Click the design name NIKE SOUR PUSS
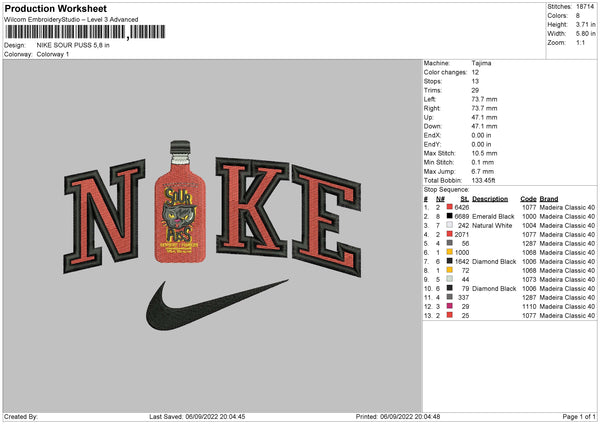This screenshot has width=600, height=424. [x=73, y=45]
